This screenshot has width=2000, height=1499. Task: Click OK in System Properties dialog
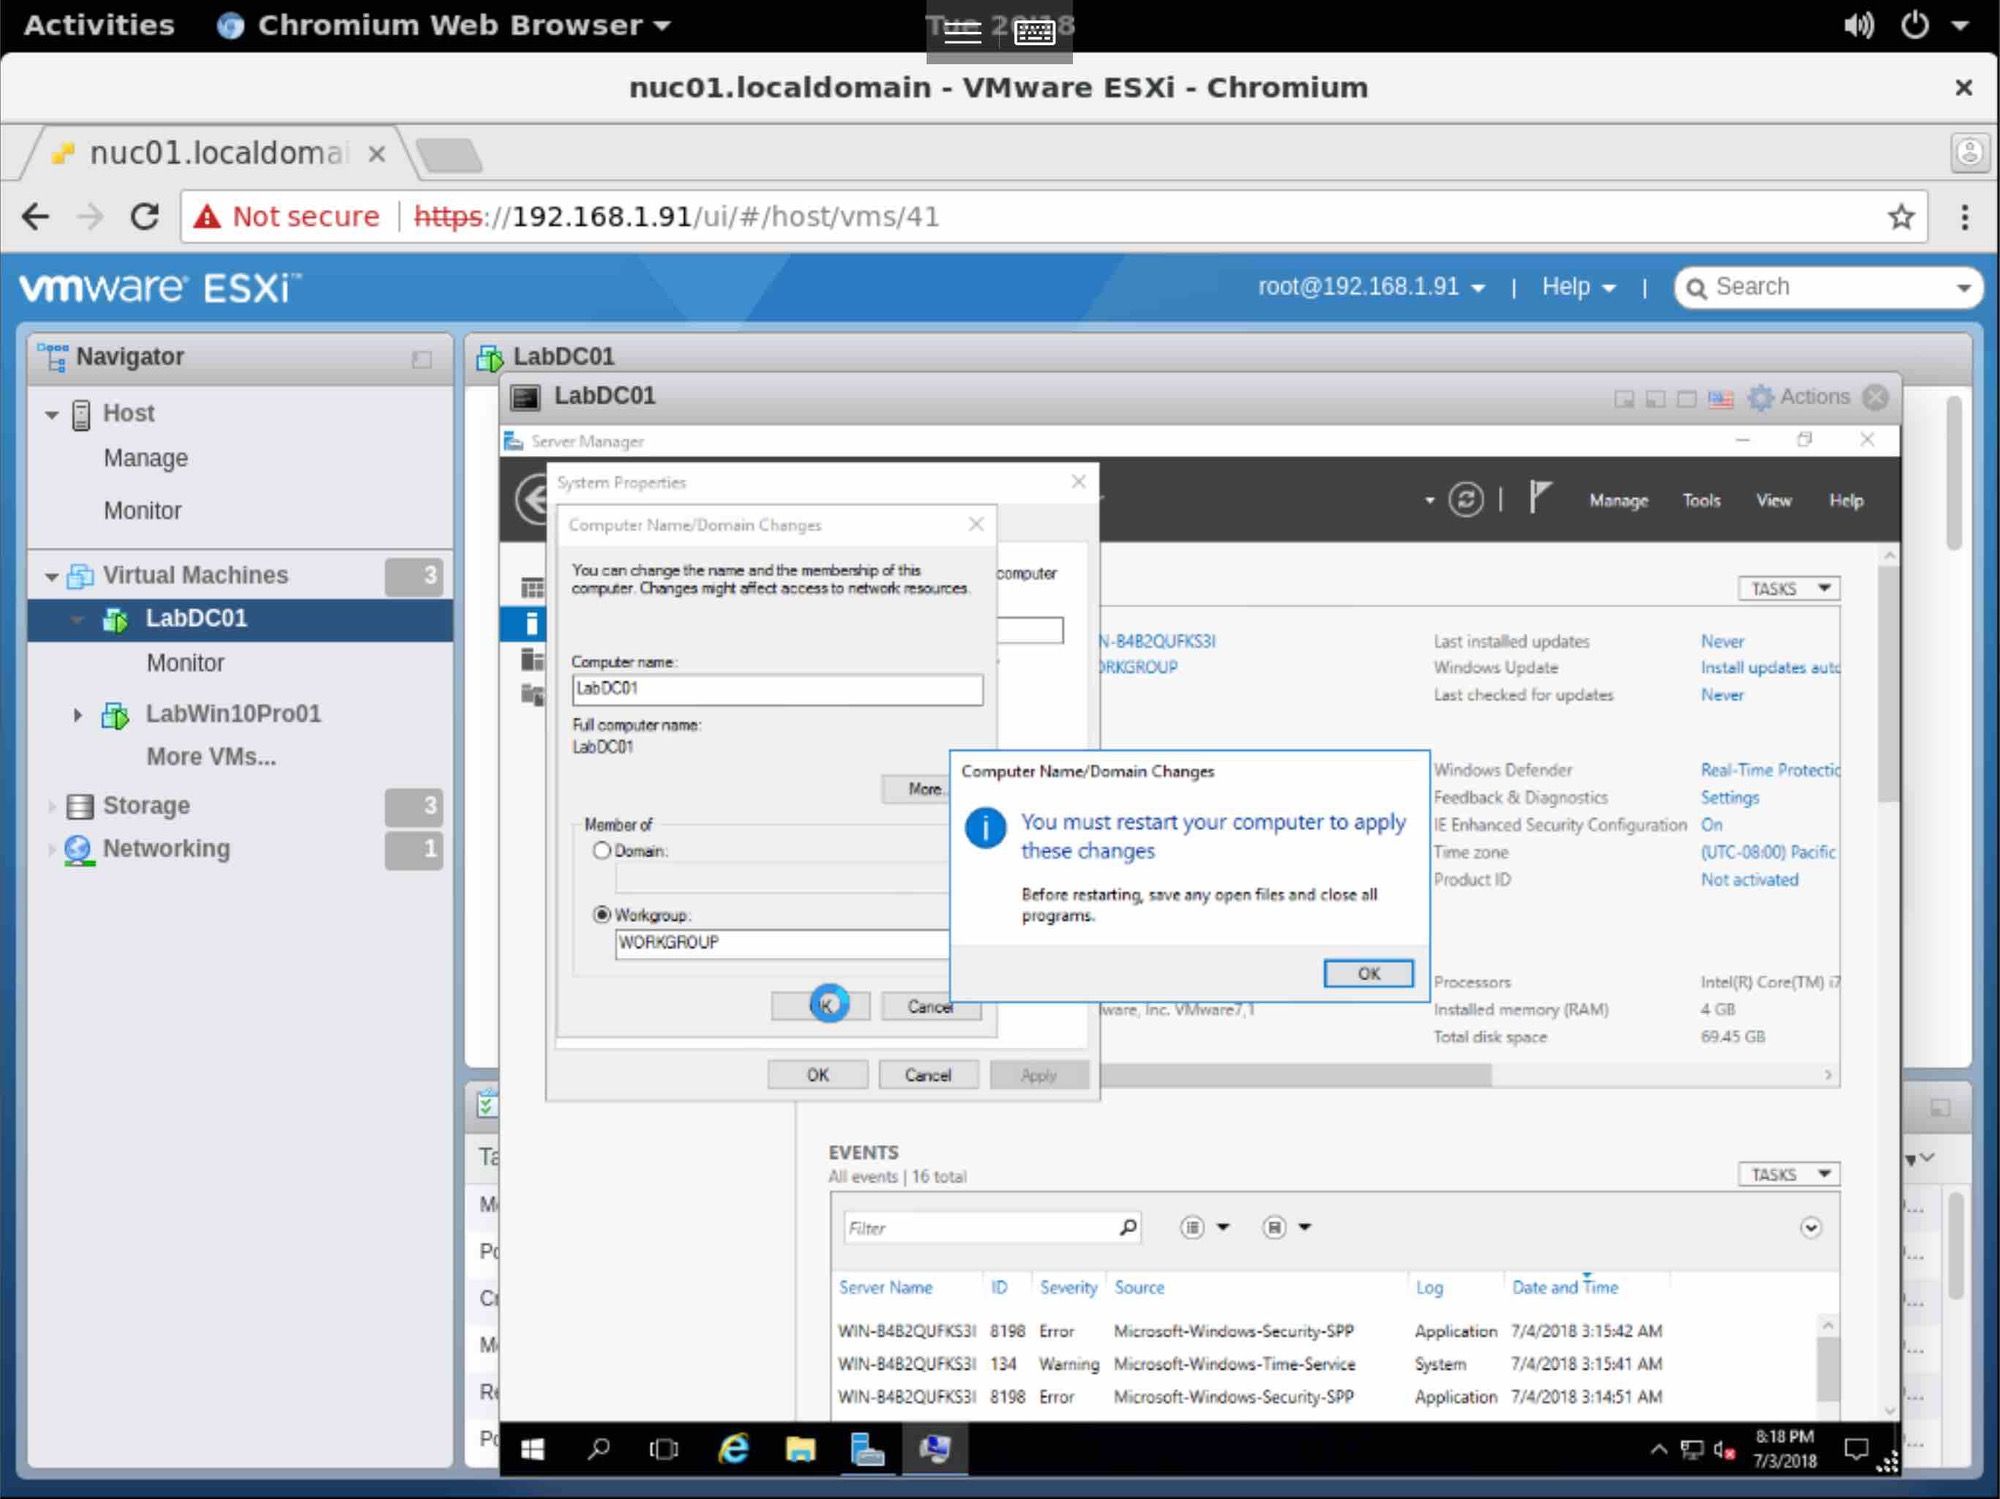point(817,1075)
